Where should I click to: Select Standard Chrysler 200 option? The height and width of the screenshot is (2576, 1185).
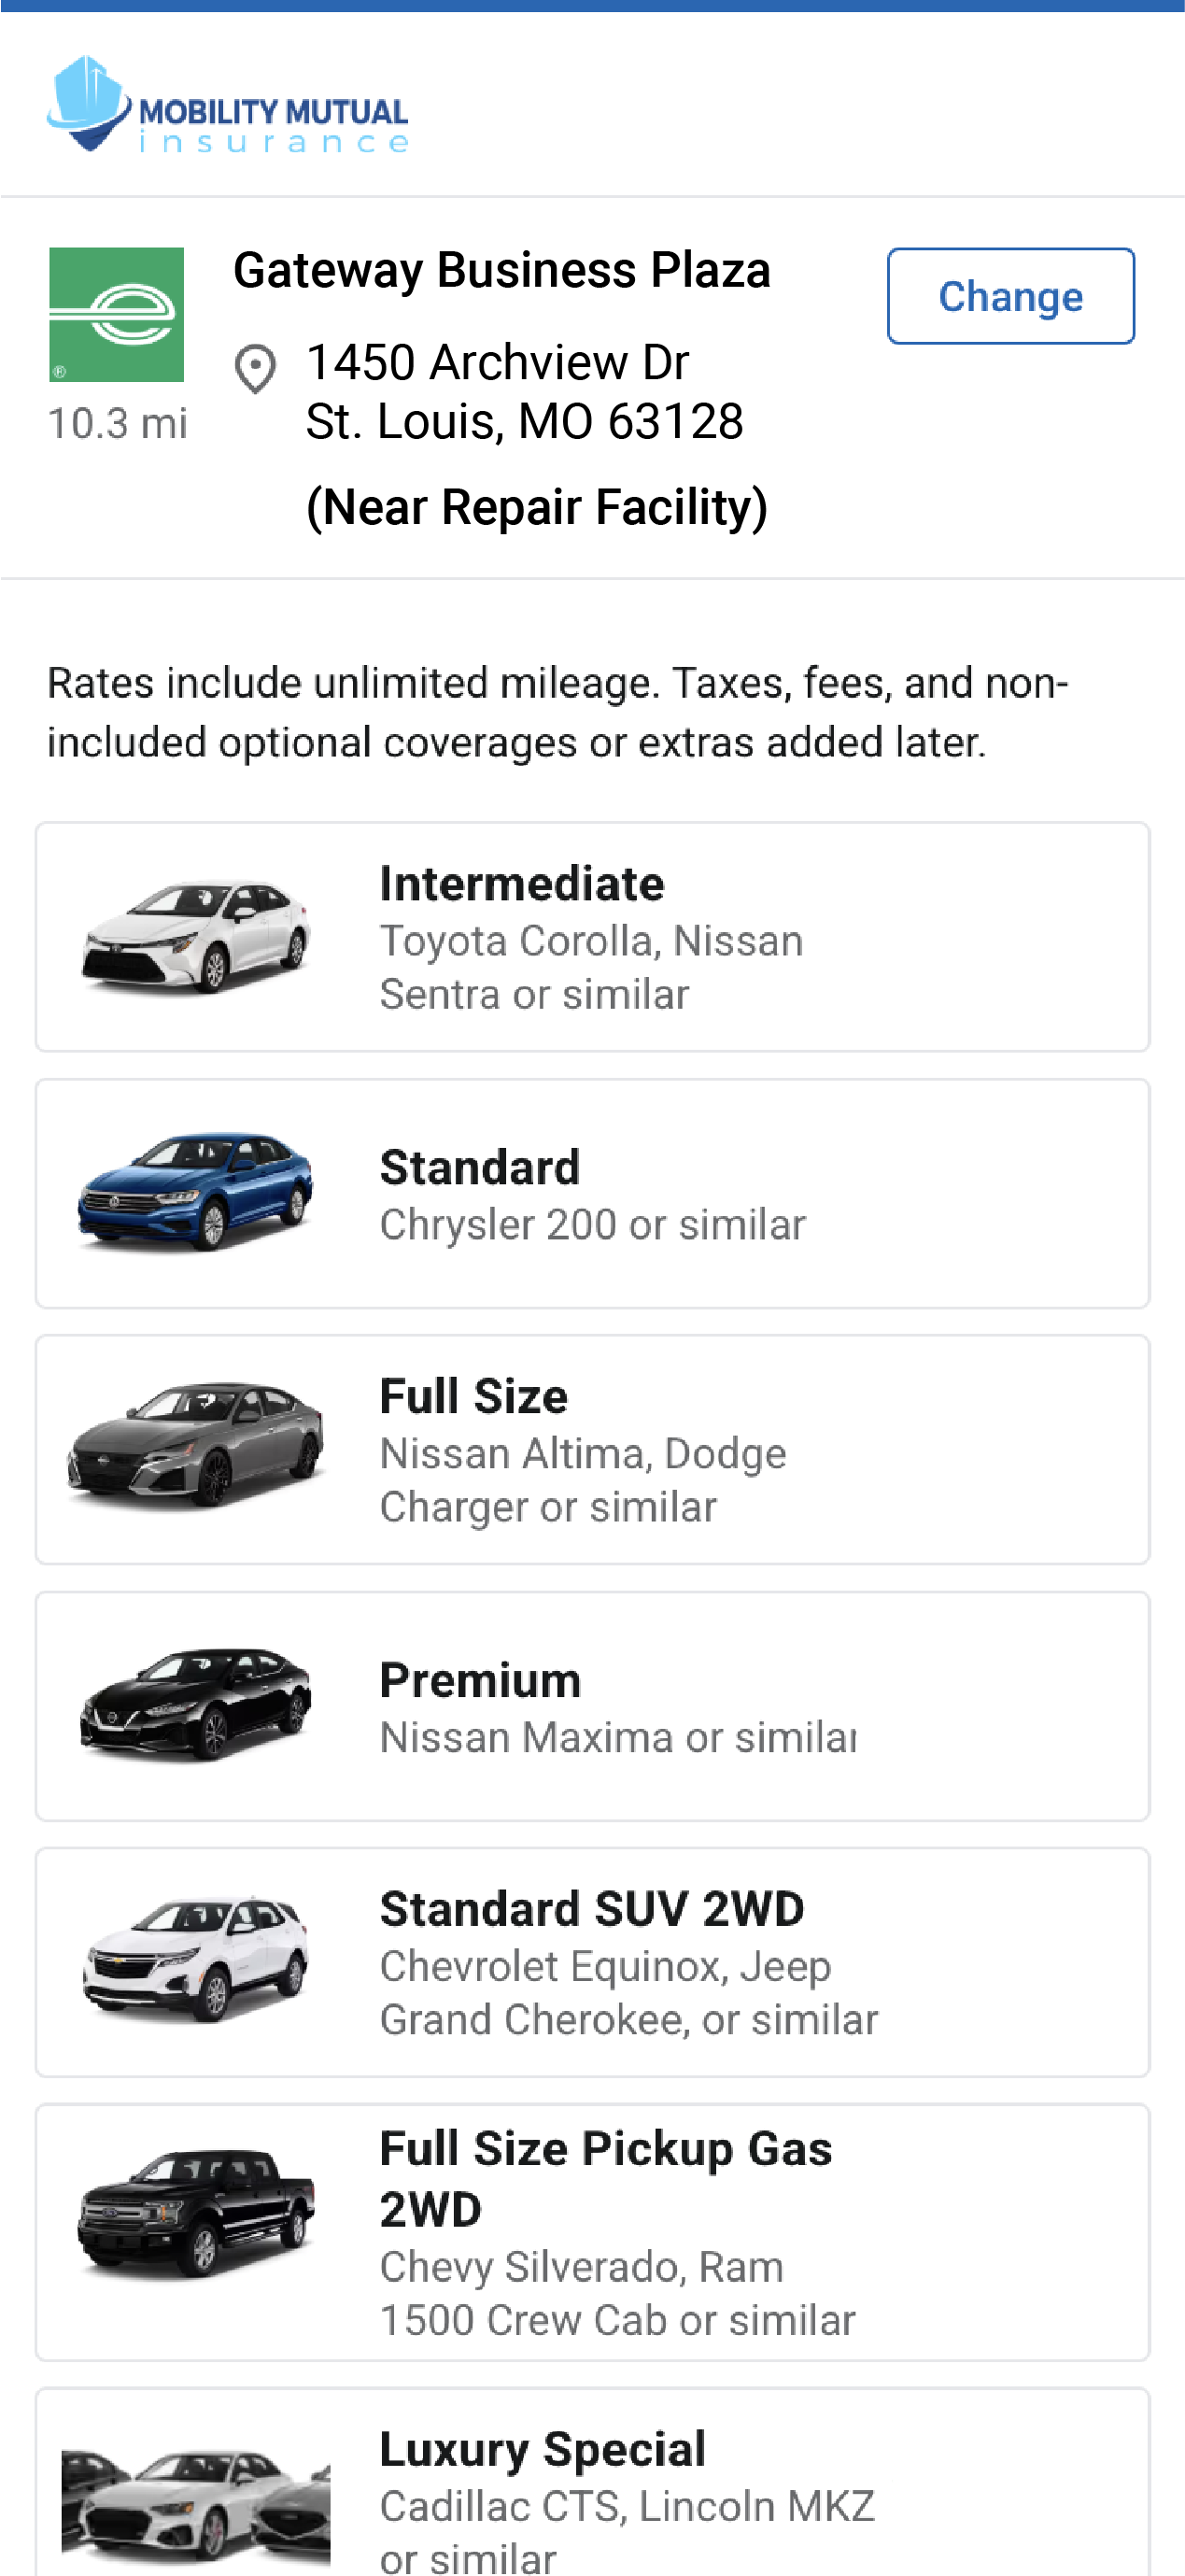pyautogui.click(x=592, y=1193)
